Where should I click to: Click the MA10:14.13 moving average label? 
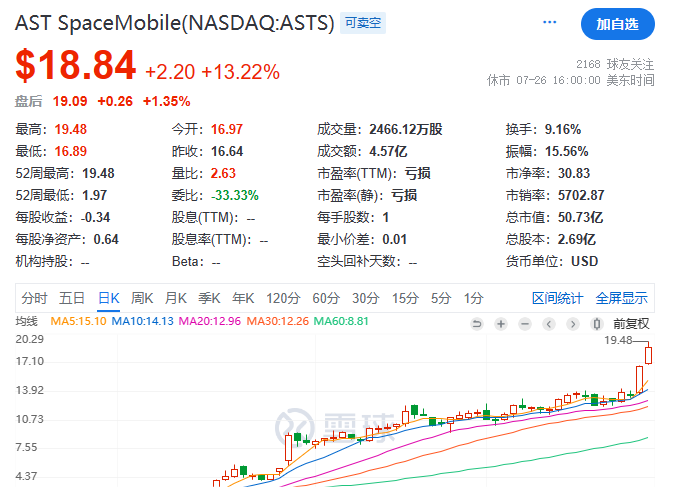(x=142, y=321)
